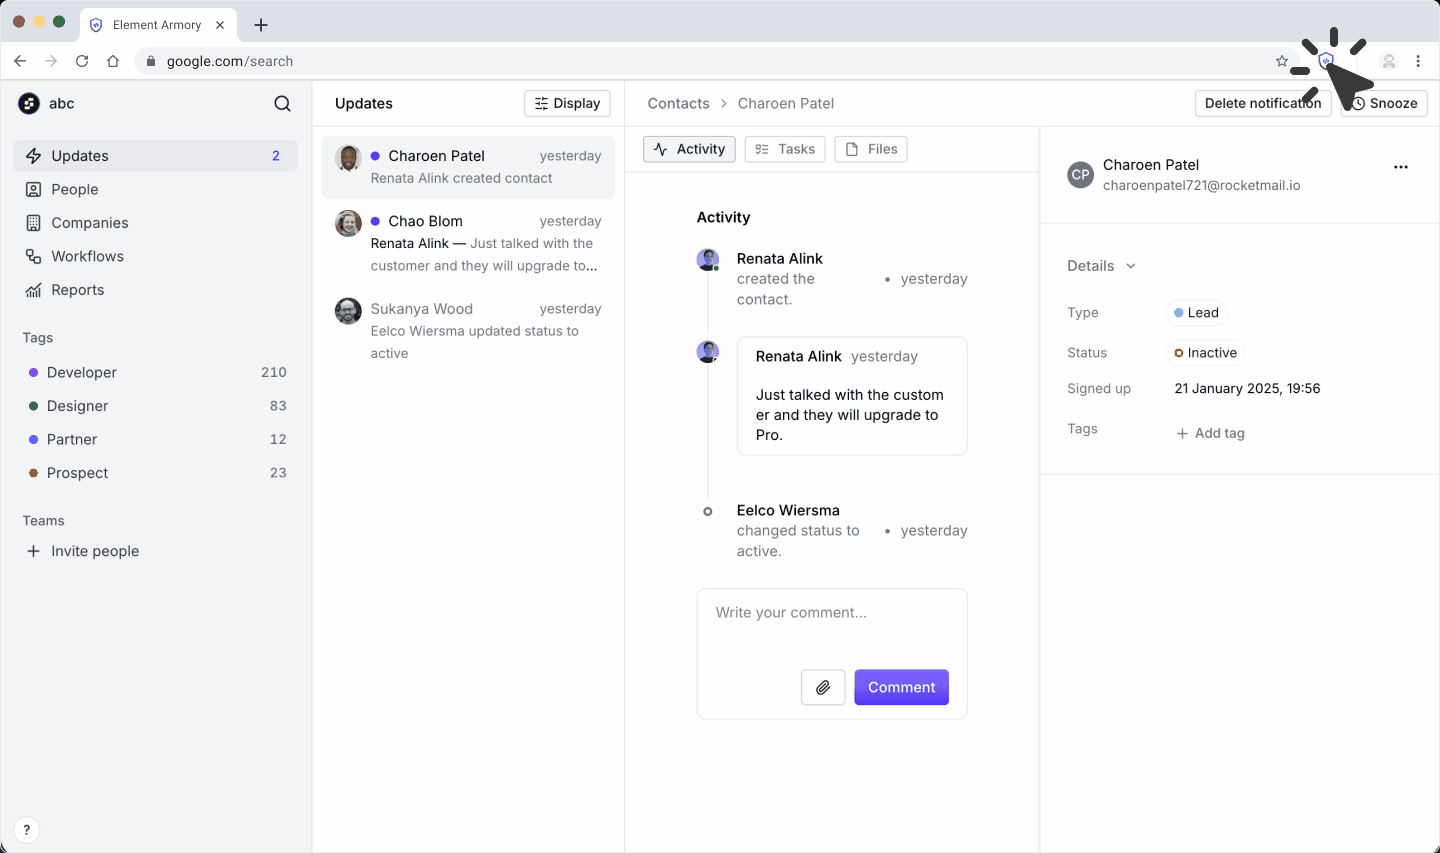Image resolution: width=1440 pixels, height=853 pixels.
Task: Reload the page using browser refresh icon
Action: (x=82, y=61)
